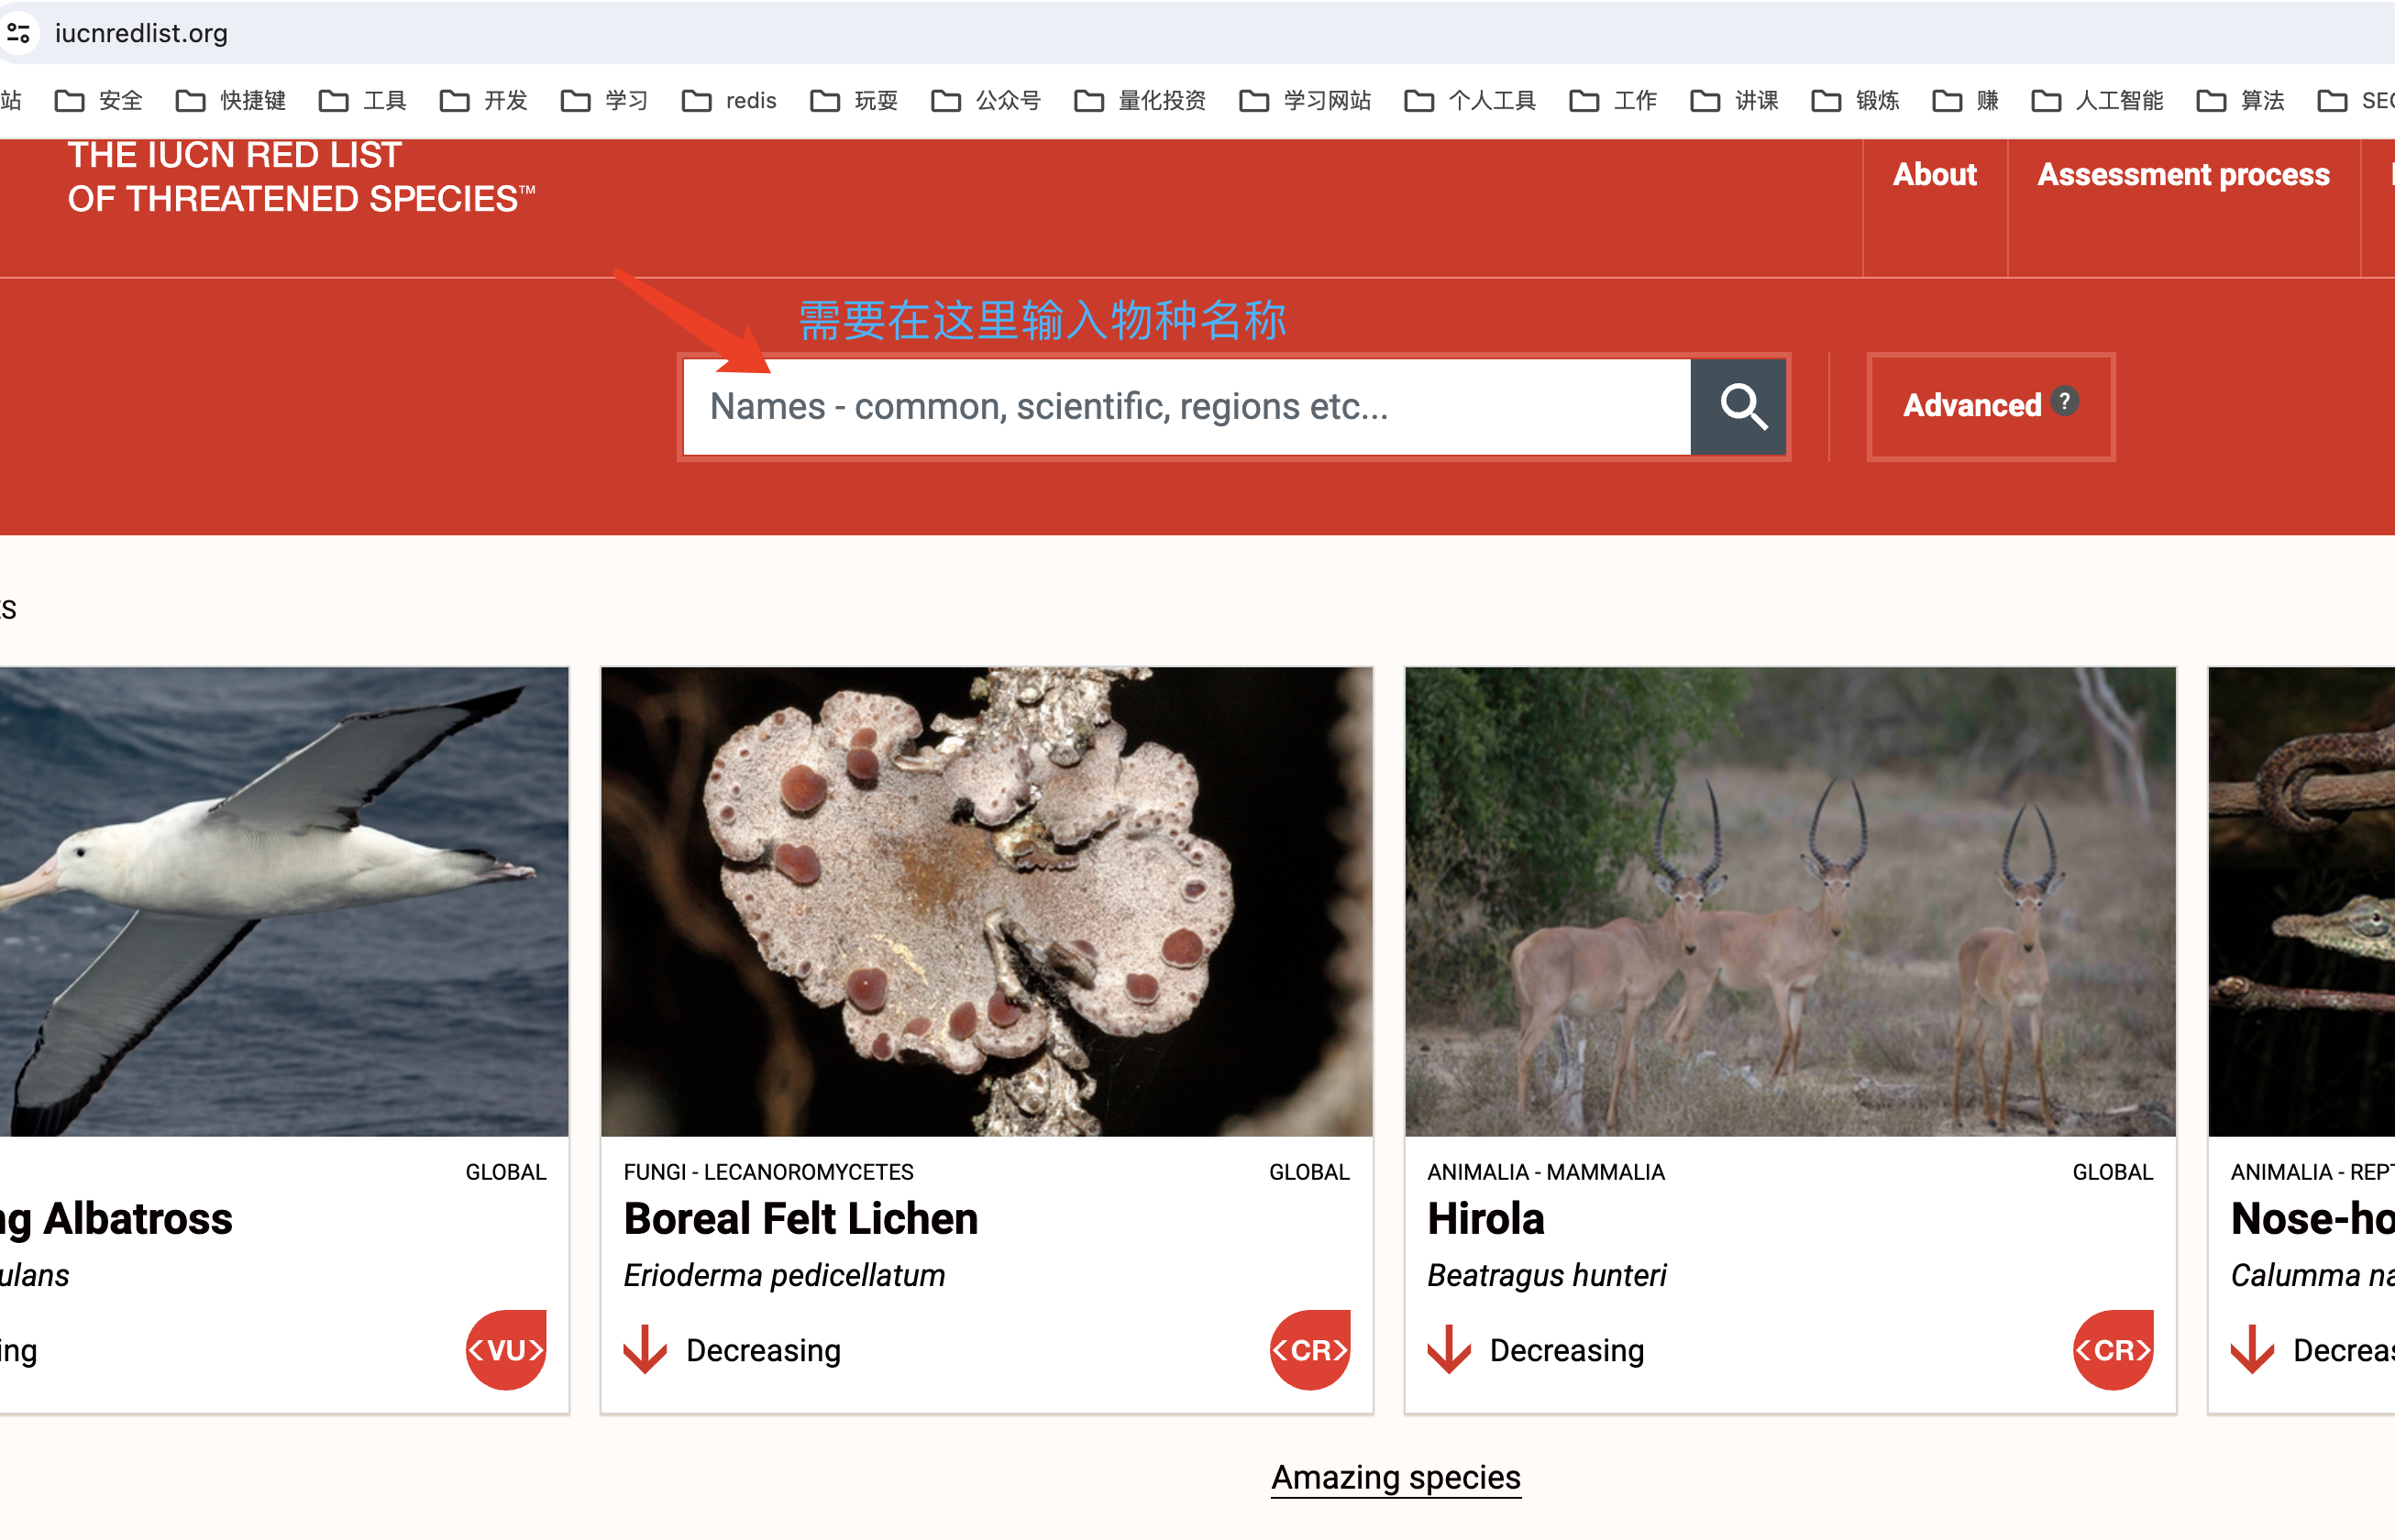Open the About menu
Screen dimensions: 2395x1540
(x=1933, y=174)
